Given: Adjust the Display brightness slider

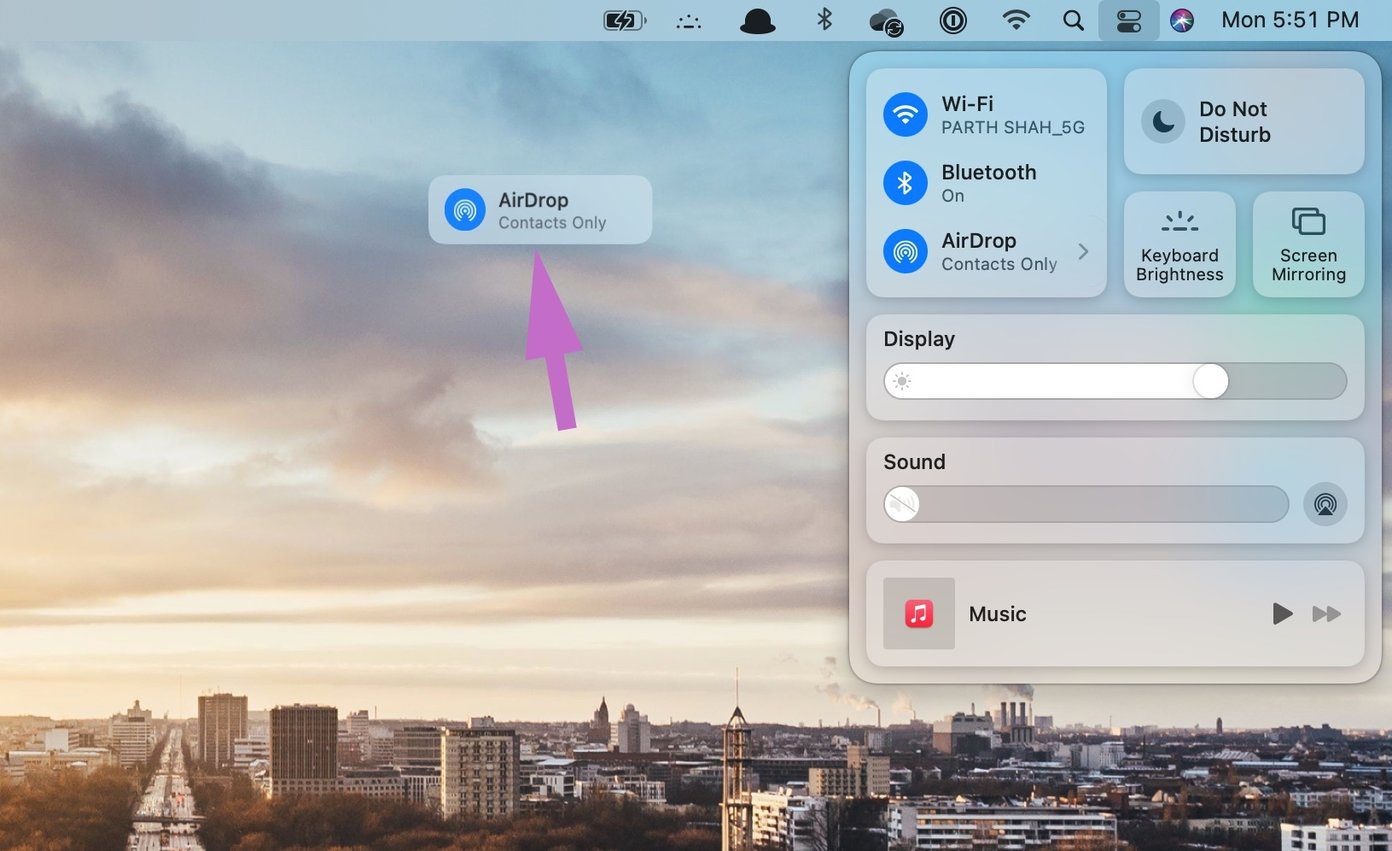Looking at the screenshot, I should coord(1115,381).
